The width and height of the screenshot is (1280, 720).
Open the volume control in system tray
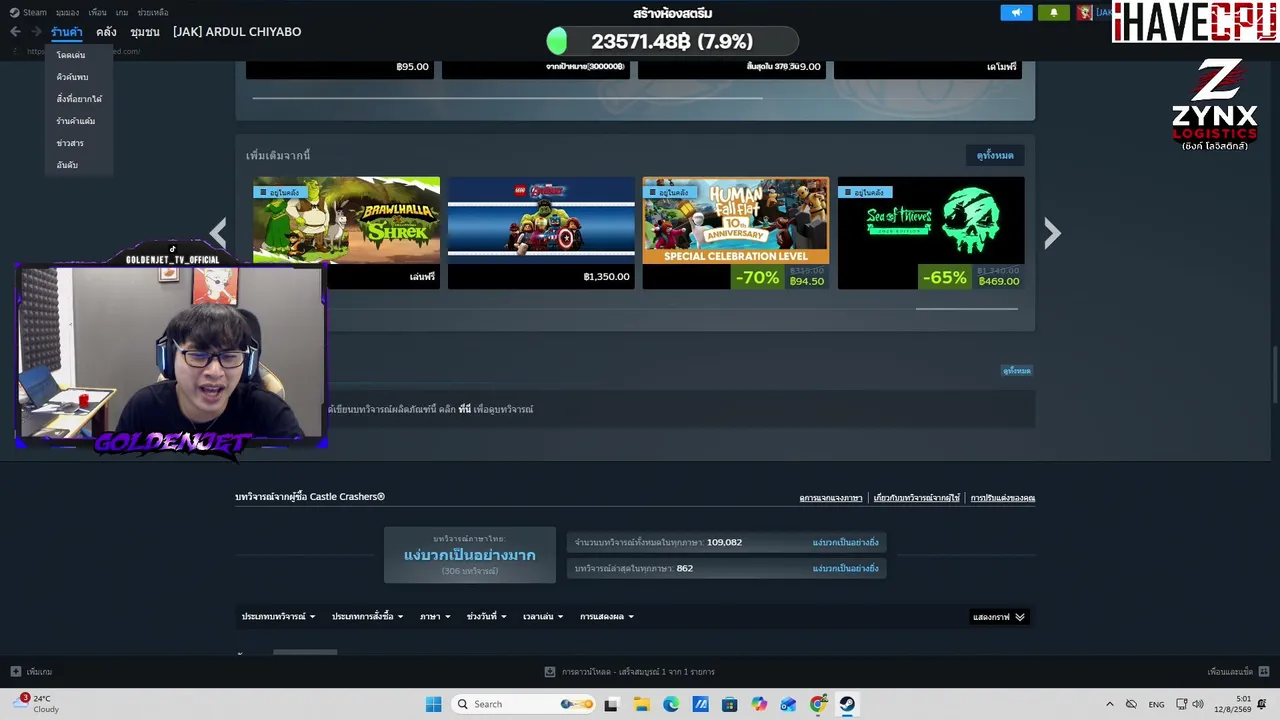pyautogui.click(x=1198, y=704)
